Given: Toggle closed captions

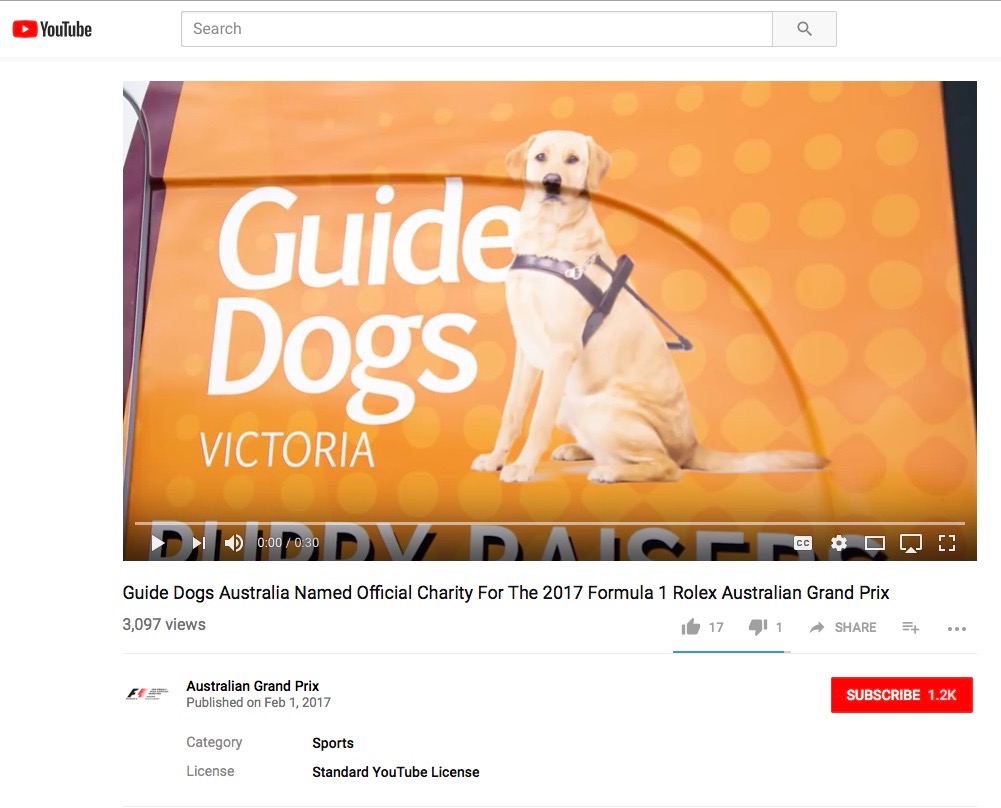Looking at the screenshot, I should tap(803, 543).
